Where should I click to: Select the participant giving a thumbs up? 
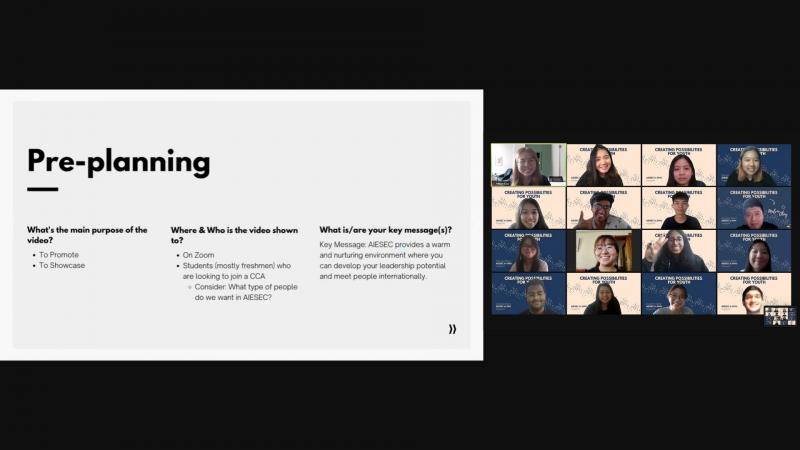pos(603,208)
